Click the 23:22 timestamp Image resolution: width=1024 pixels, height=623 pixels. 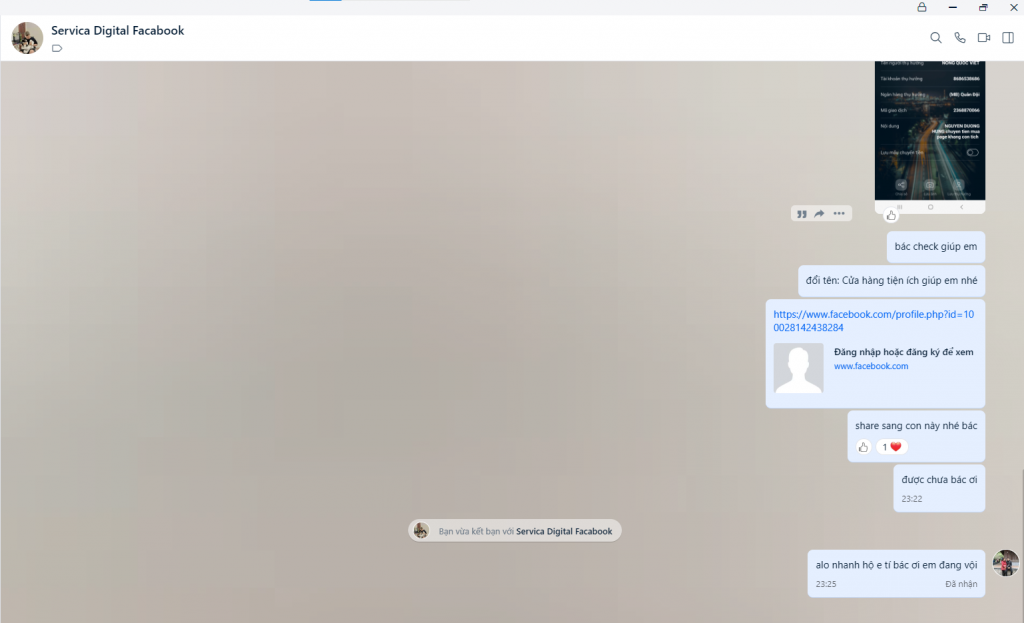912,499
